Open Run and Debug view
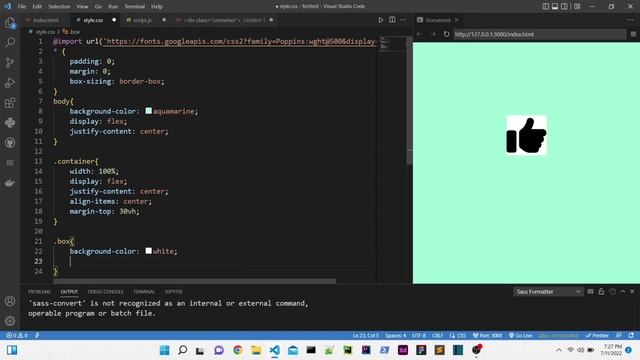The height and width of the screenshot is (360, 640). tap(10, 82)
